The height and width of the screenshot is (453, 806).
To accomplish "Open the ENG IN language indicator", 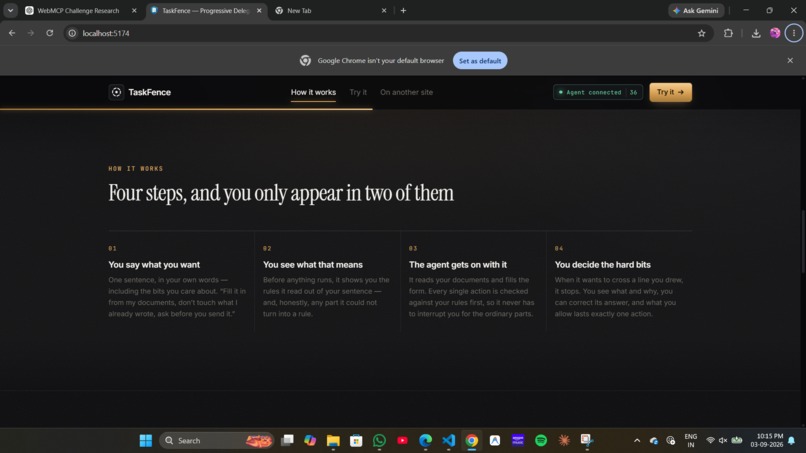I will (691, 440).
